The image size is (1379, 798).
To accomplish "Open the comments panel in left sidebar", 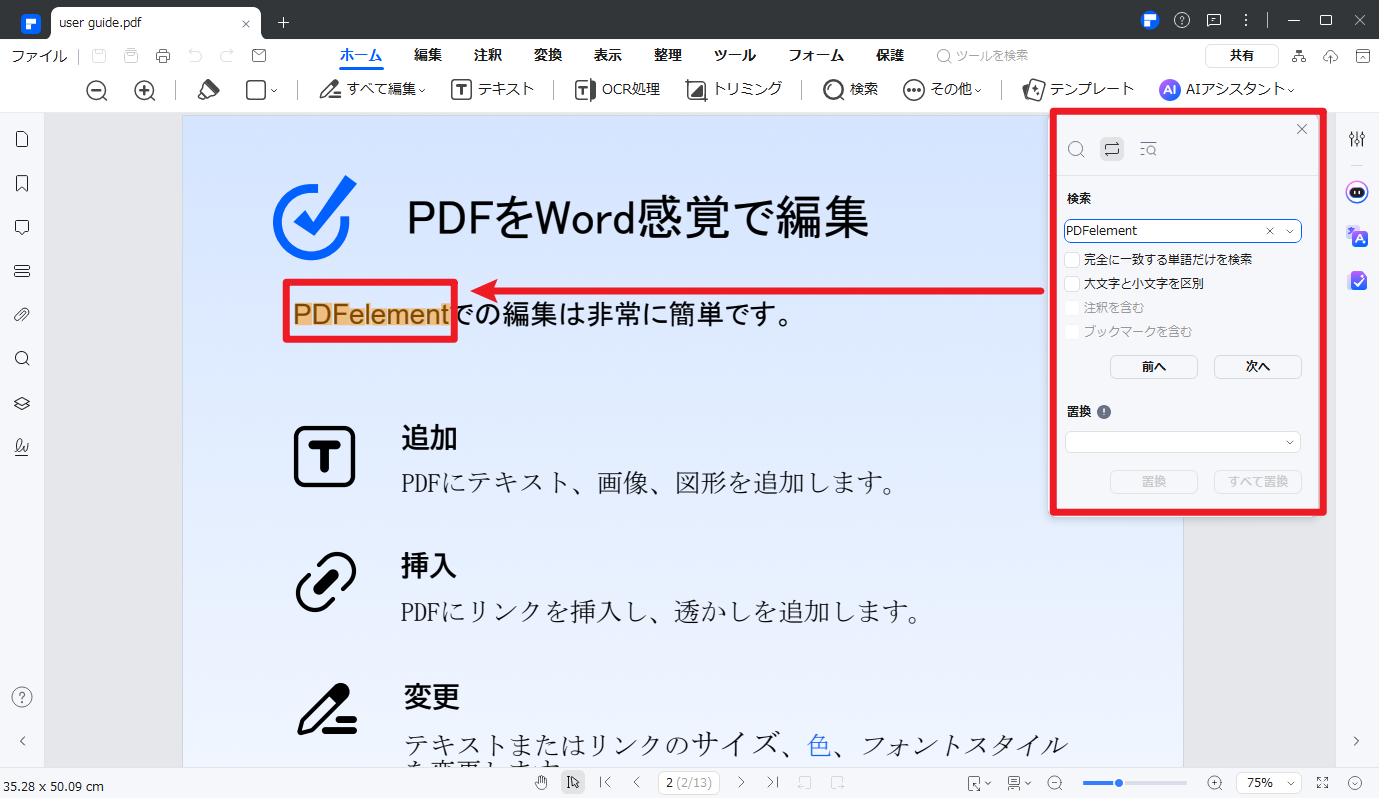I will point(22,227).
